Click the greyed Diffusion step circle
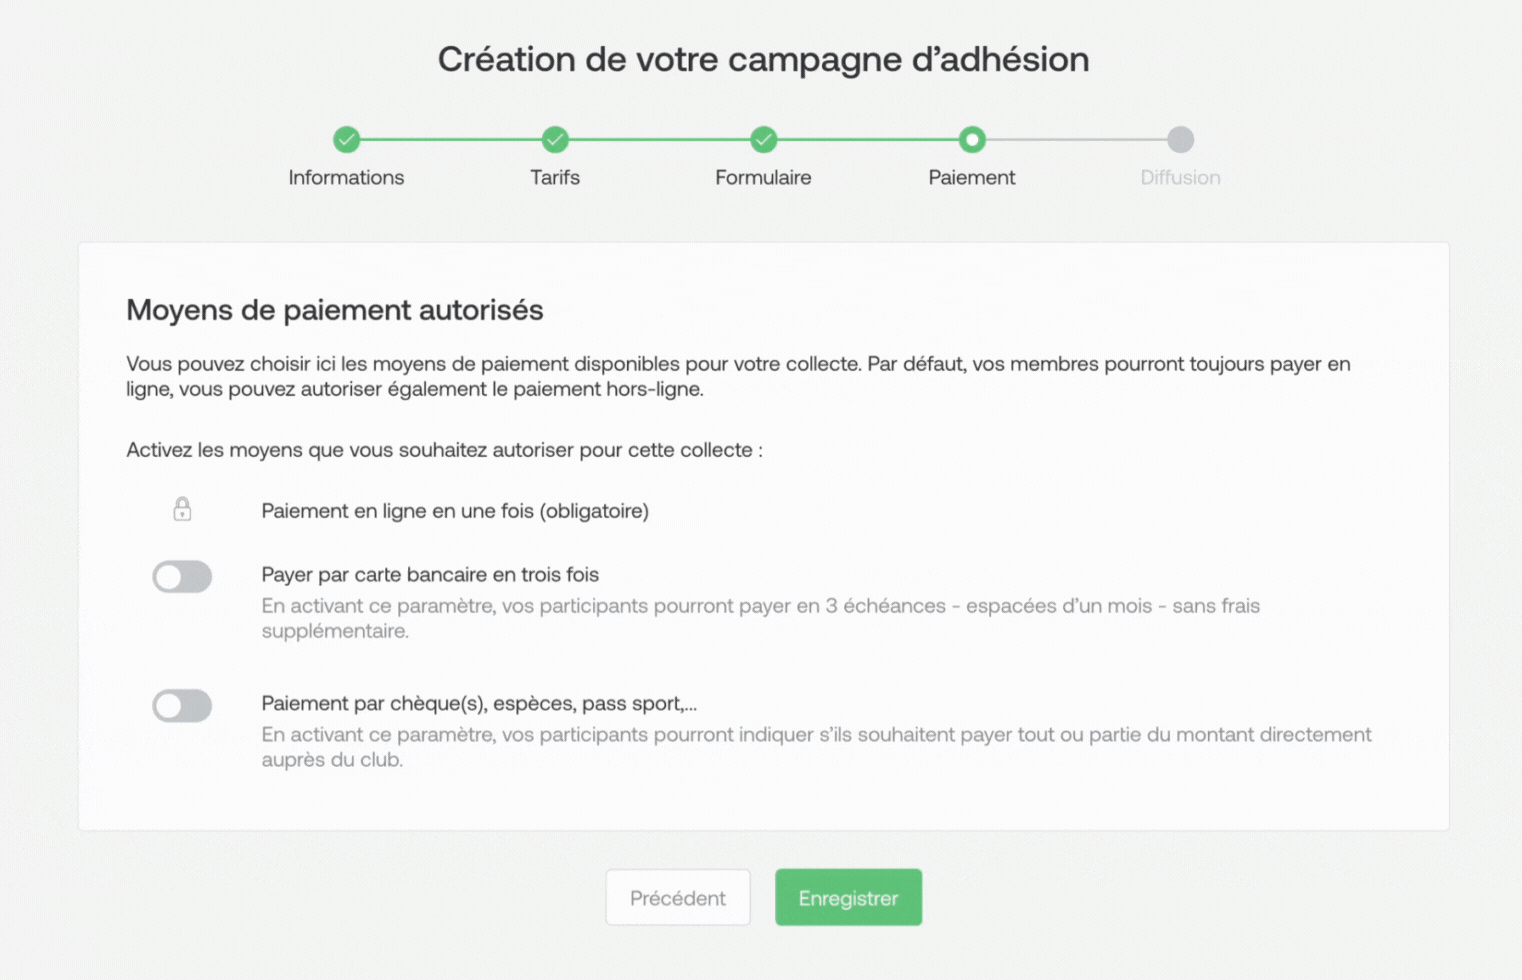This screenshot has height=980, width=1522. click(x=1180, y=139)
